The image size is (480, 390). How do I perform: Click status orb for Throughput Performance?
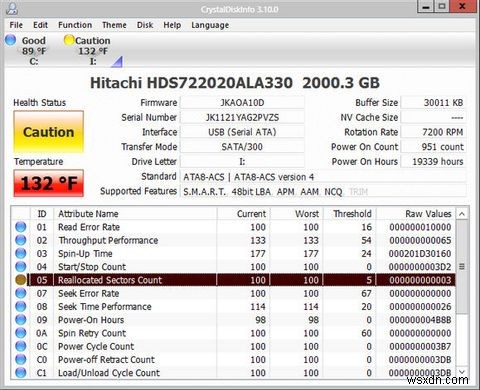(21, 240)
